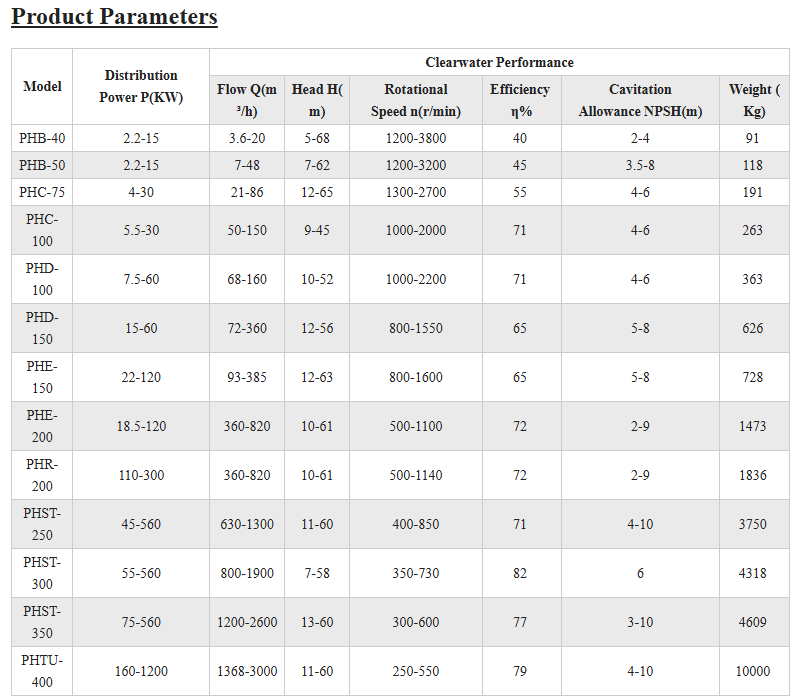Viewport: 790px width, 699px height.
Task: Select the 350-730 rotational speed cell
Action: [416, 574]
